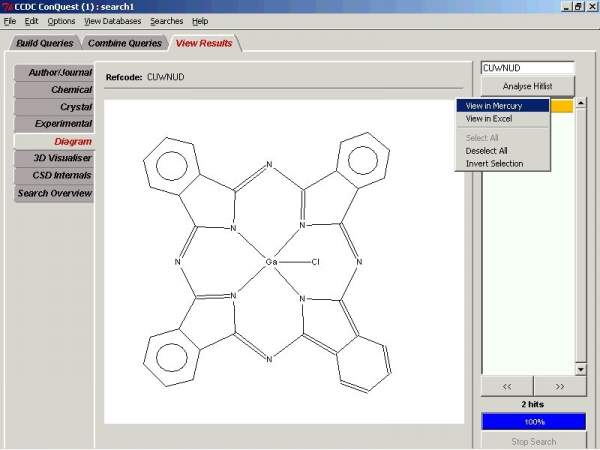Open the CSD Internals pane
The height and width of the screenshot is (450, 600).
point(54,175)
